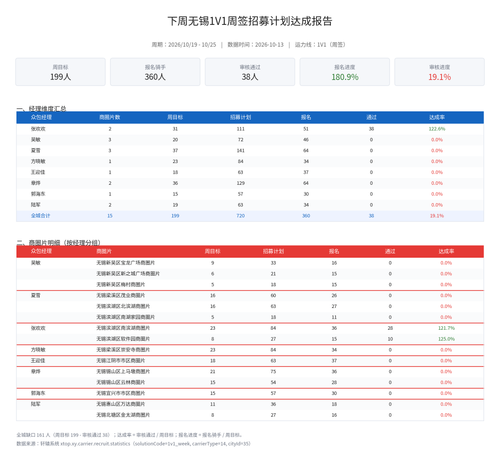The height and width of the screenshot is (450, 500).
Task: Click 方晓敏 in the red detail table
Action: pyautogui.click(x=38, y=350)
